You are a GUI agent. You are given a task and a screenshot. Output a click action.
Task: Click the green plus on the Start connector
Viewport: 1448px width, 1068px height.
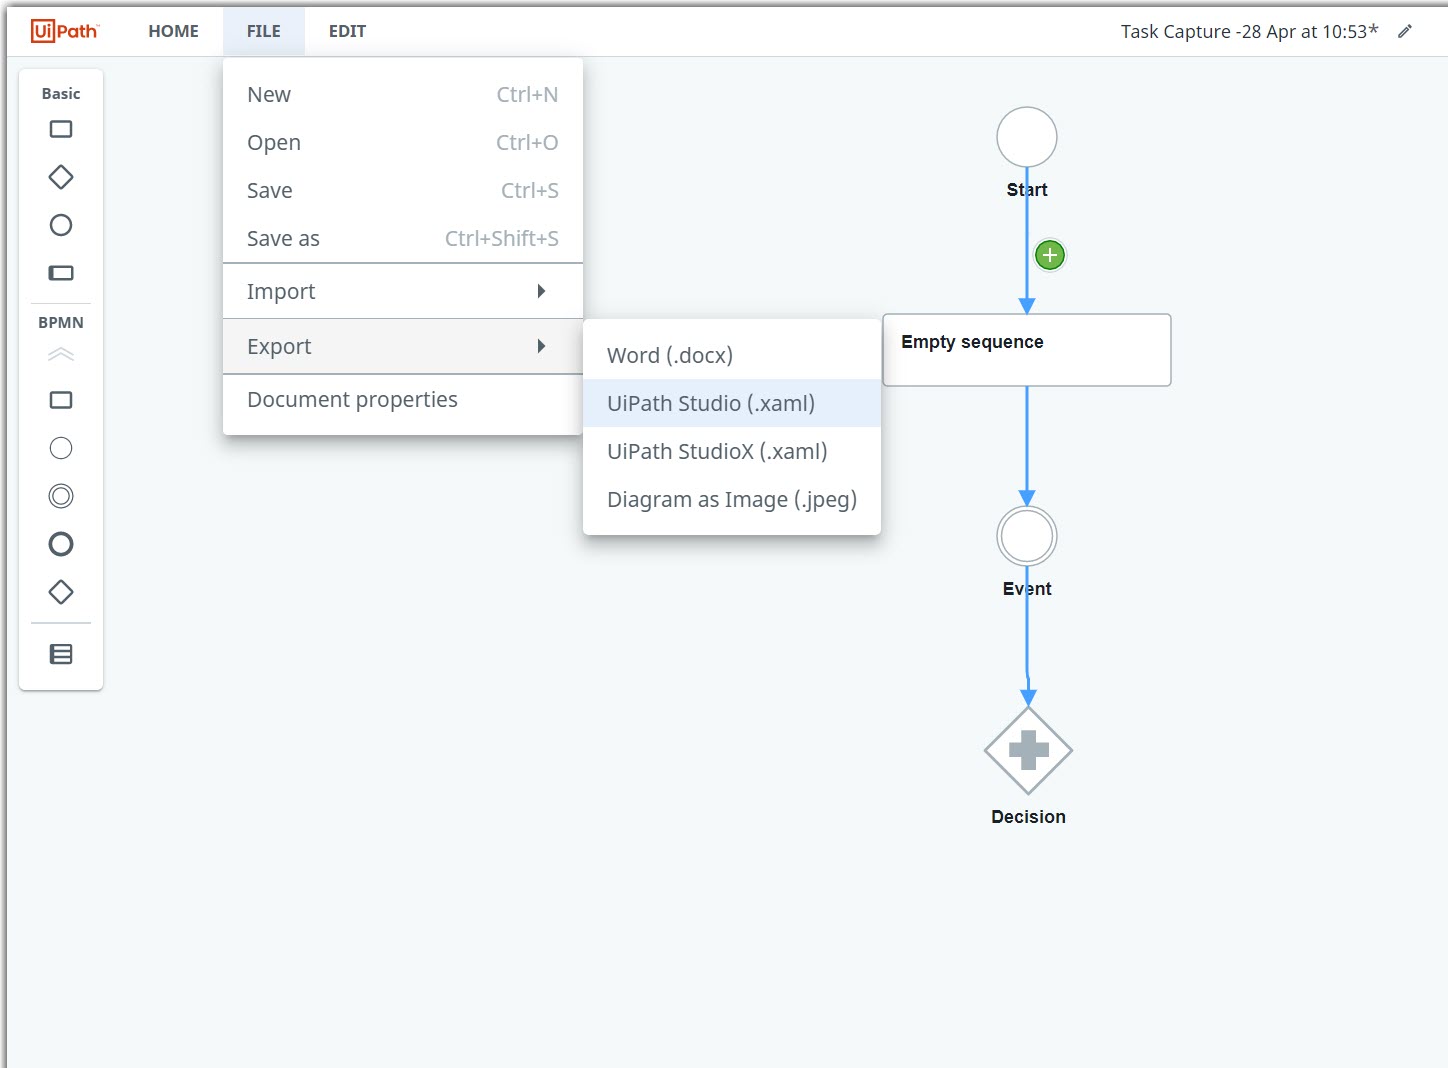coord(1049,255)
